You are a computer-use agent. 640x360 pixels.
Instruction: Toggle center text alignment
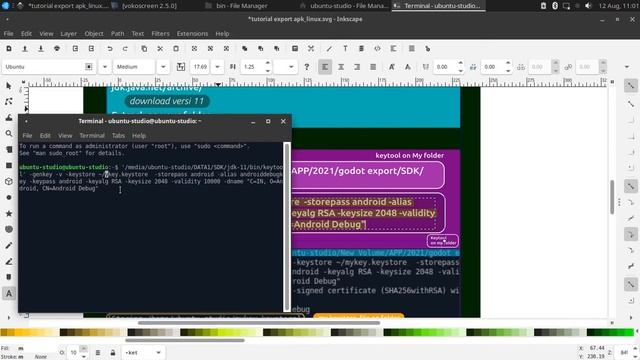coord(341,67)
